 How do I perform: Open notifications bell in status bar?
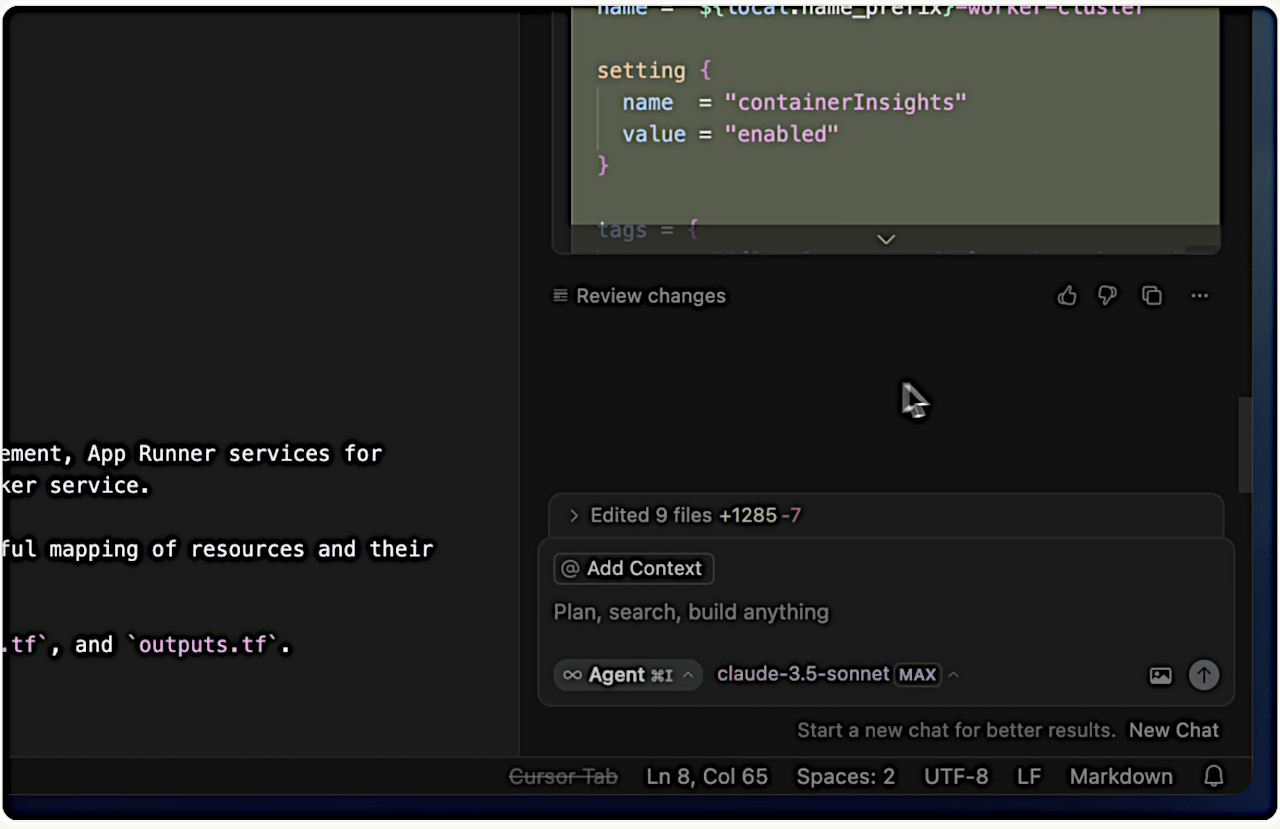1214,777
